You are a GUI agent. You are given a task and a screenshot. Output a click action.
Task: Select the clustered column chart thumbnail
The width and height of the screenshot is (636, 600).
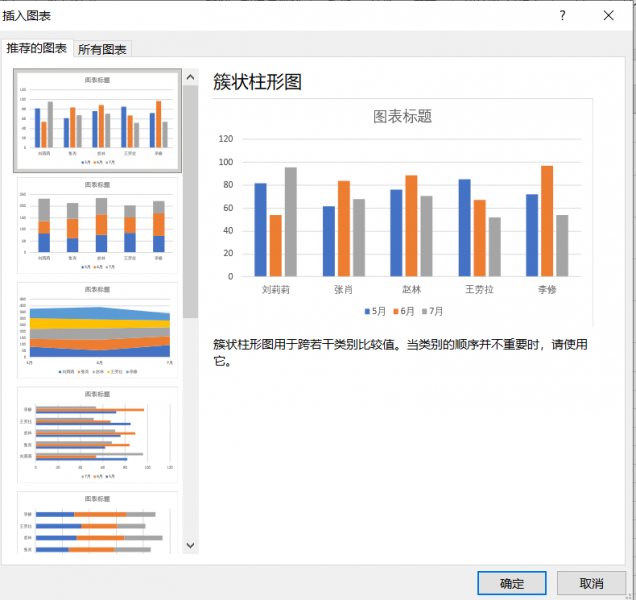pyautogui.click(x=97, y=120)
